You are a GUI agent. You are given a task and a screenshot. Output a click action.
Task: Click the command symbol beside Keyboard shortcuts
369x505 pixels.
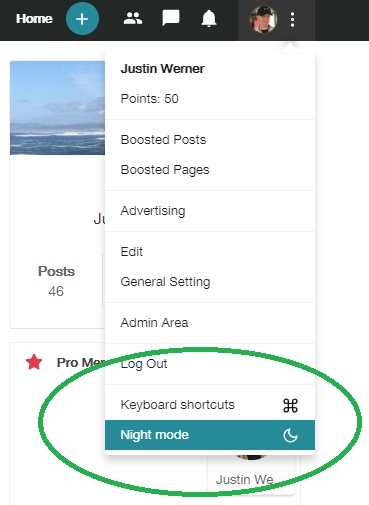[x=290, y=405]
